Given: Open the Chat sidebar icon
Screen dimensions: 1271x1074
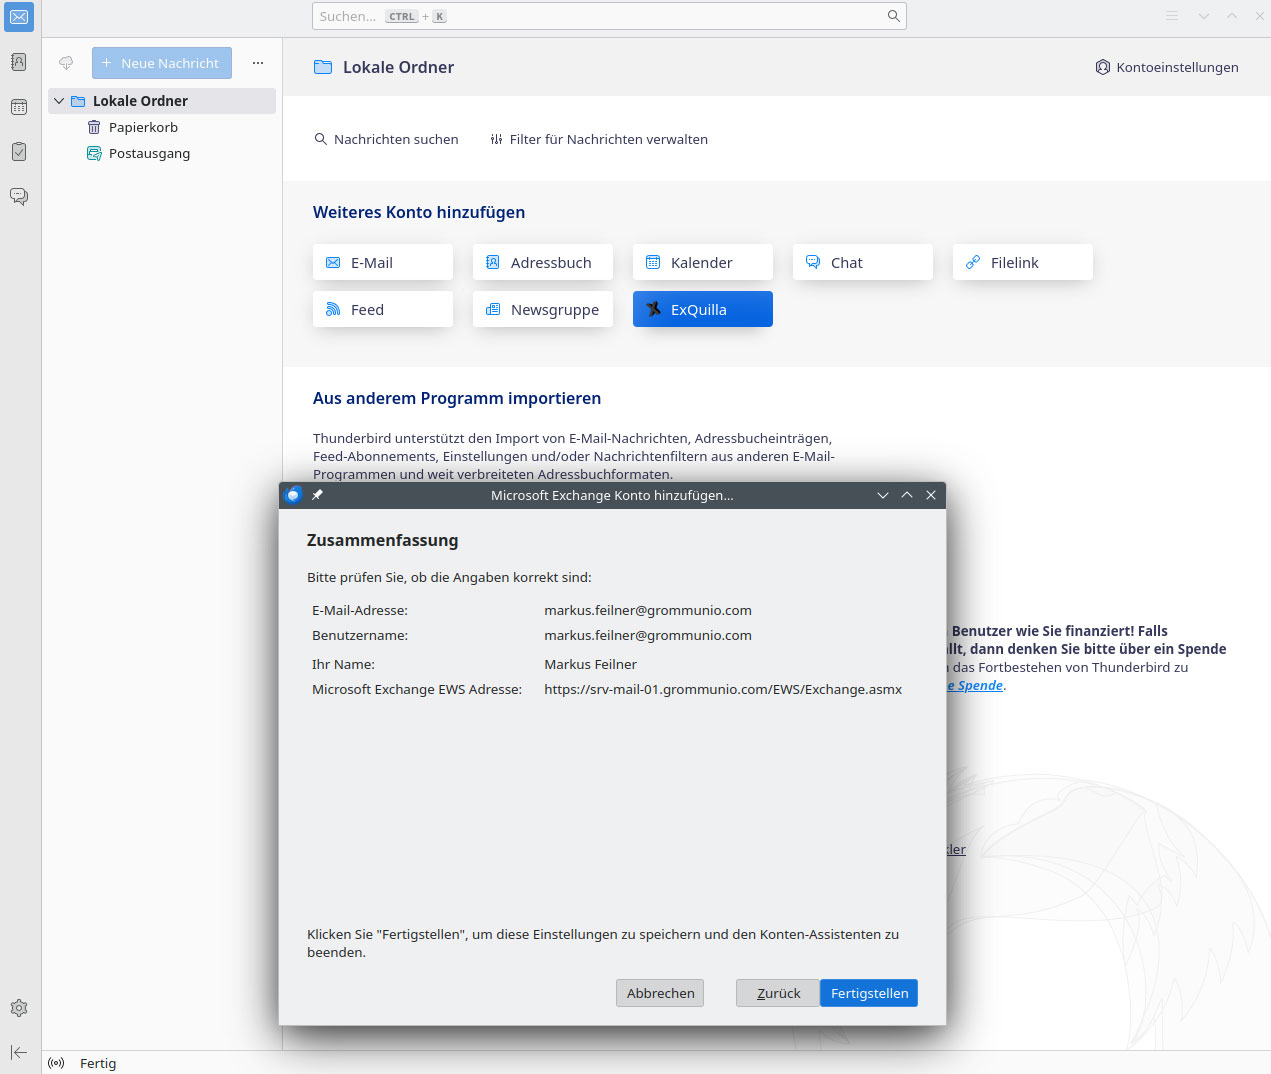Looking at the screenshot, I should tap(19, 196).
